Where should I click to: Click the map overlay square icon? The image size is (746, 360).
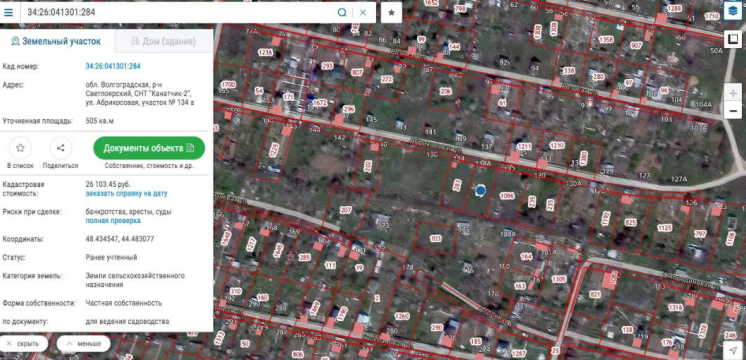(733, 39)
